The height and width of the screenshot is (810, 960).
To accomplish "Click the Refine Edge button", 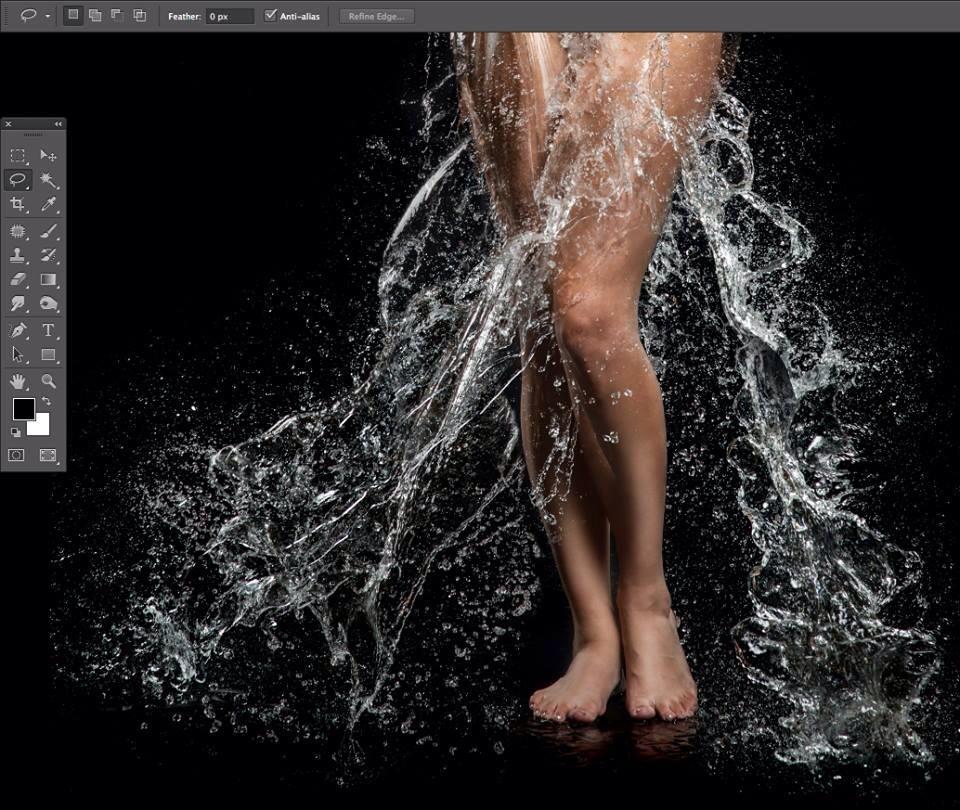I will (376, 16).
